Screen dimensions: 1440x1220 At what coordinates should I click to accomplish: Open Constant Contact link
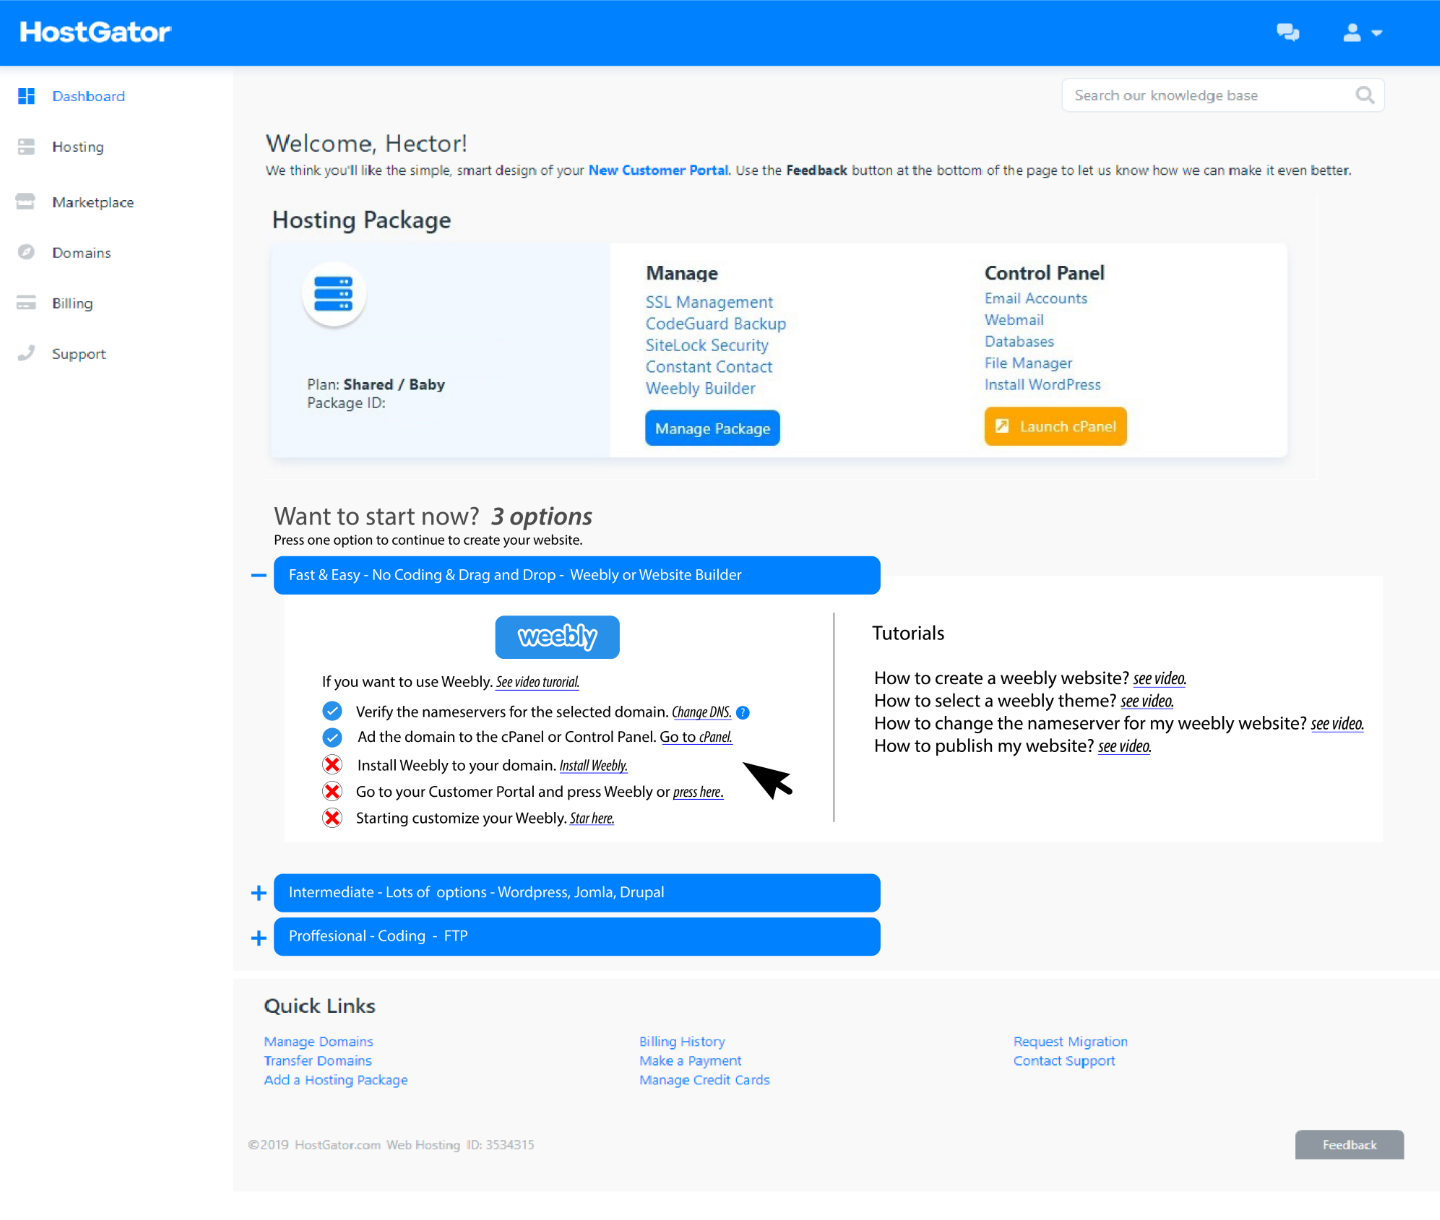pos(709,367)
